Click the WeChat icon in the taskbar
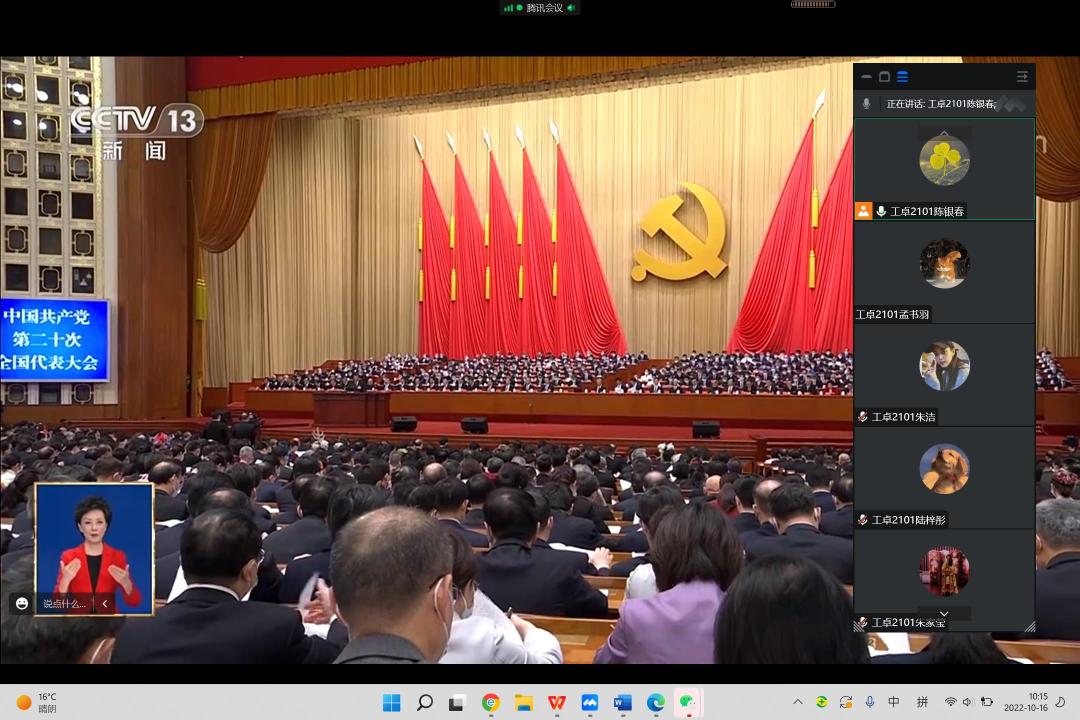The height and width of the screenshot is (720, 1080). click(x=688, y=702)
